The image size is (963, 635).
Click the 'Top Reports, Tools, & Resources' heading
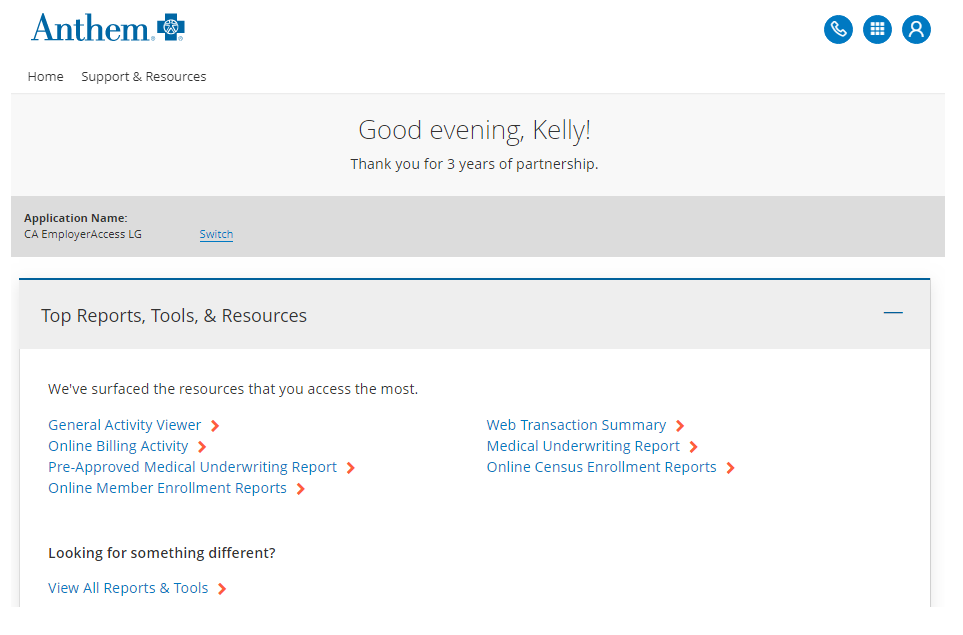point(174,315)
